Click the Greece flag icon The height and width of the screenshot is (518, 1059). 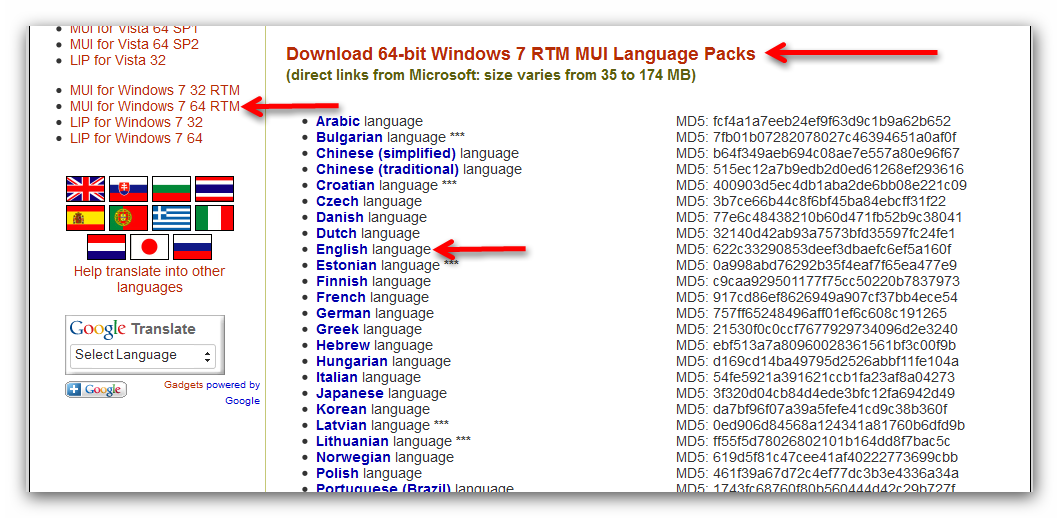(x=172, y=218)
